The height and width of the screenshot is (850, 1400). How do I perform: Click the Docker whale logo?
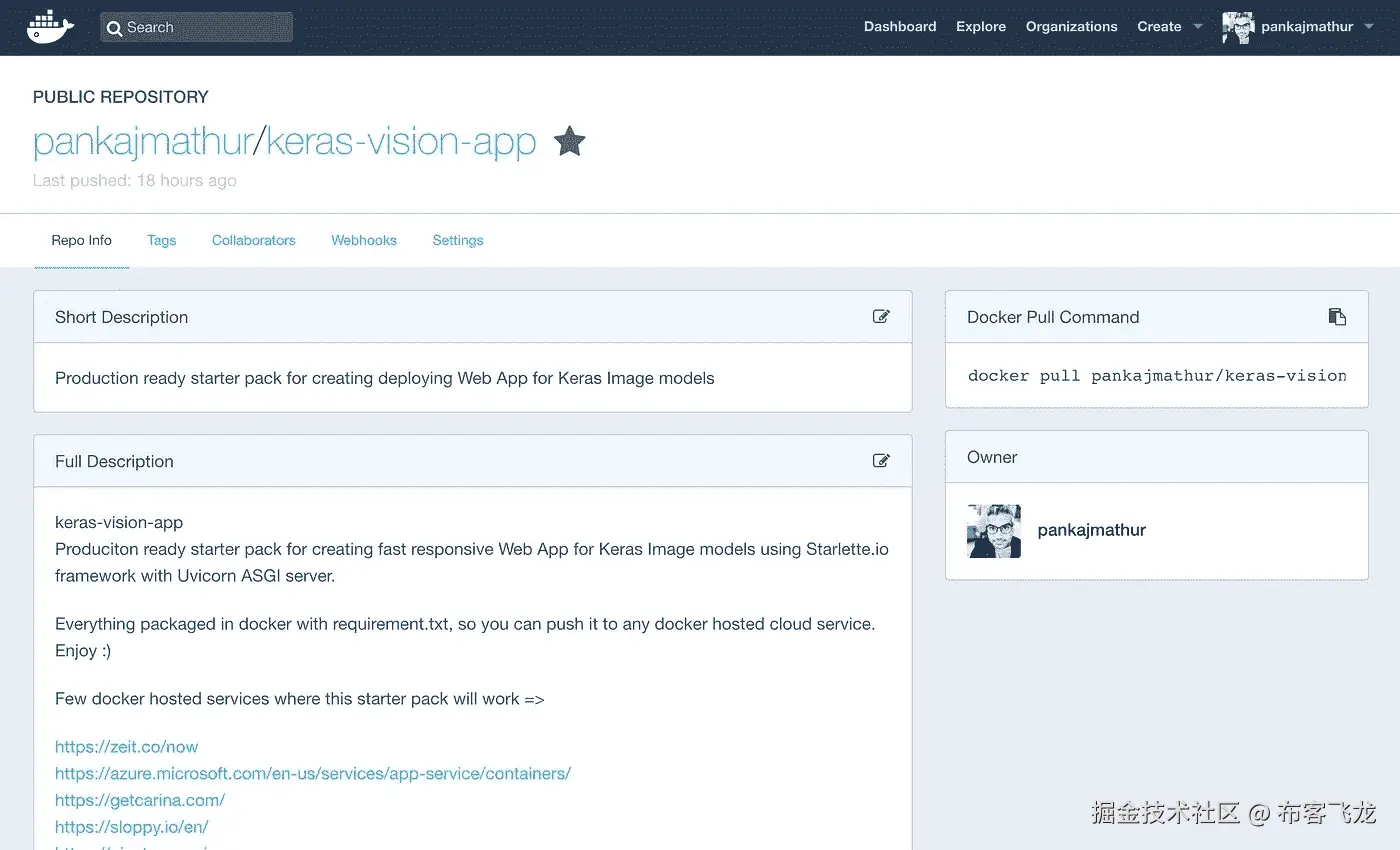click(x=49, y=27)
